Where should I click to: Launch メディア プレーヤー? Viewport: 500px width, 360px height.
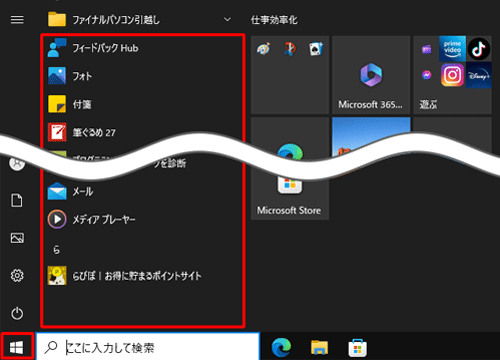coord(143,219)
